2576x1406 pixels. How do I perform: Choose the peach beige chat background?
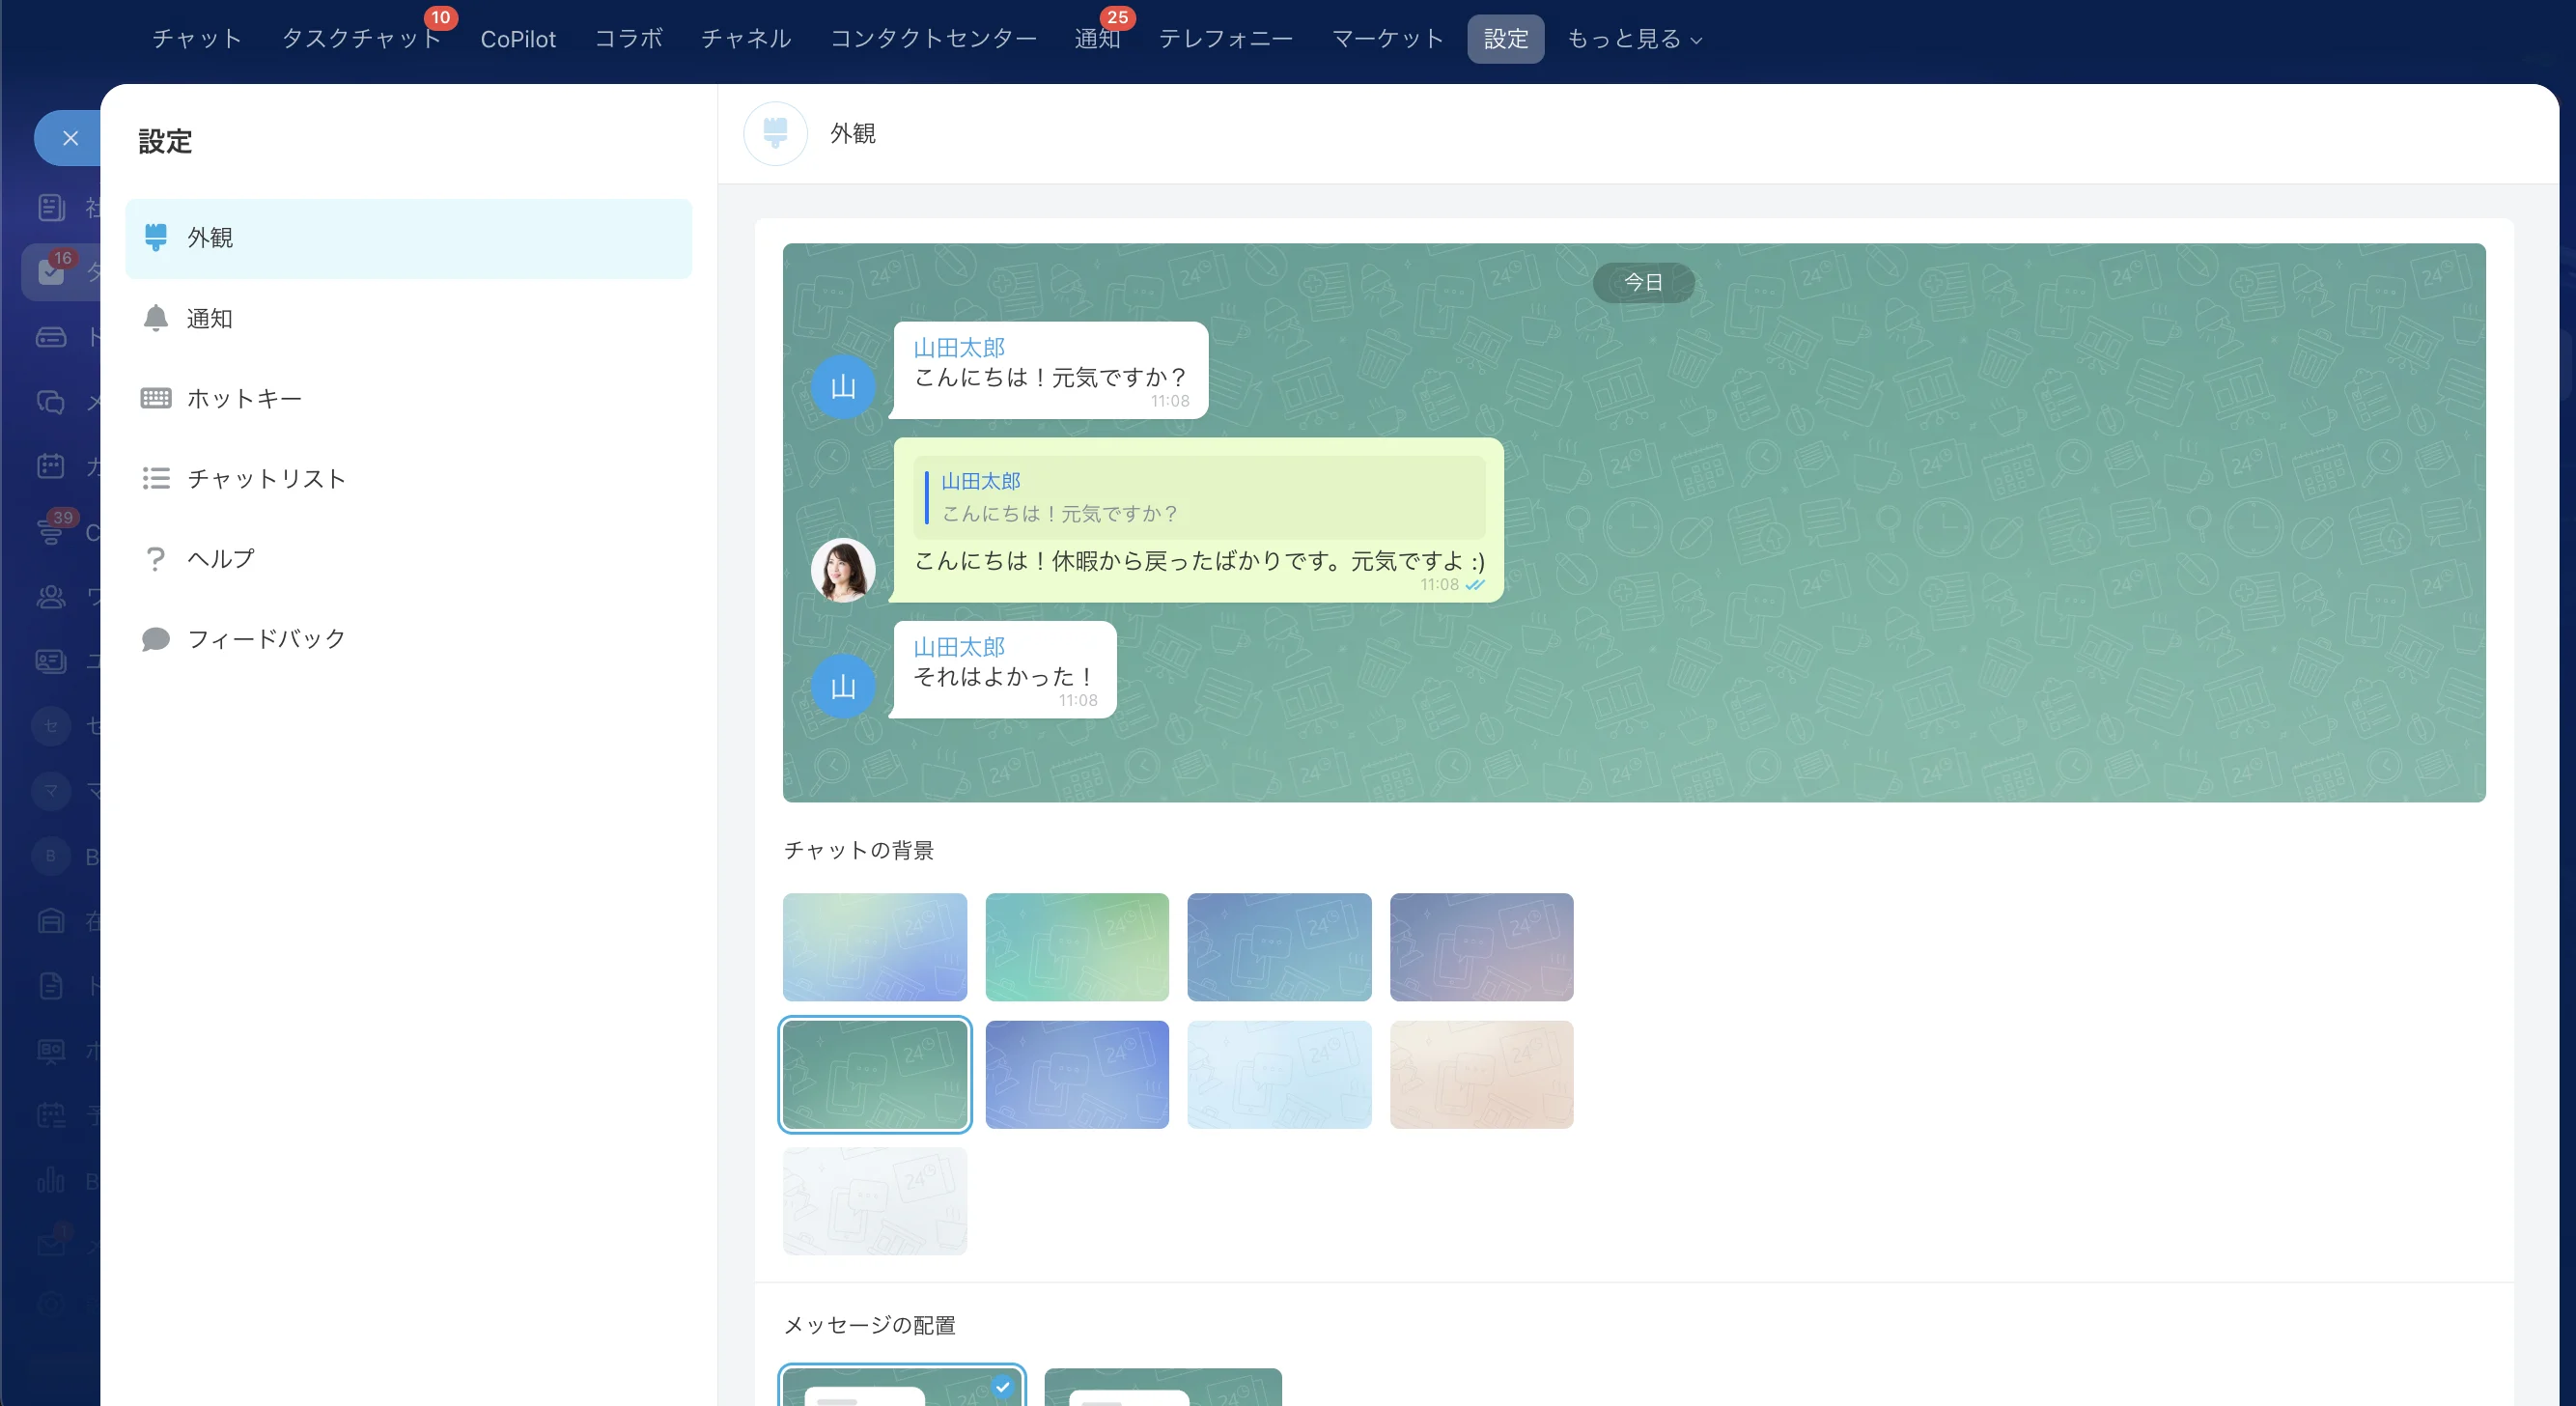1481,1075
